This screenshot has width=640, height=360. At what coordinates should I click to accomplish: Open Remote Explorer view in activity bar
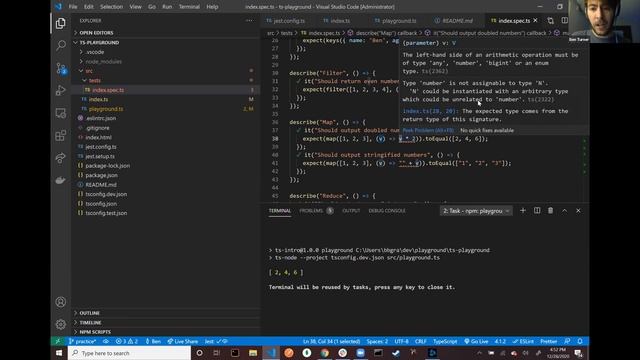point(60,113)
